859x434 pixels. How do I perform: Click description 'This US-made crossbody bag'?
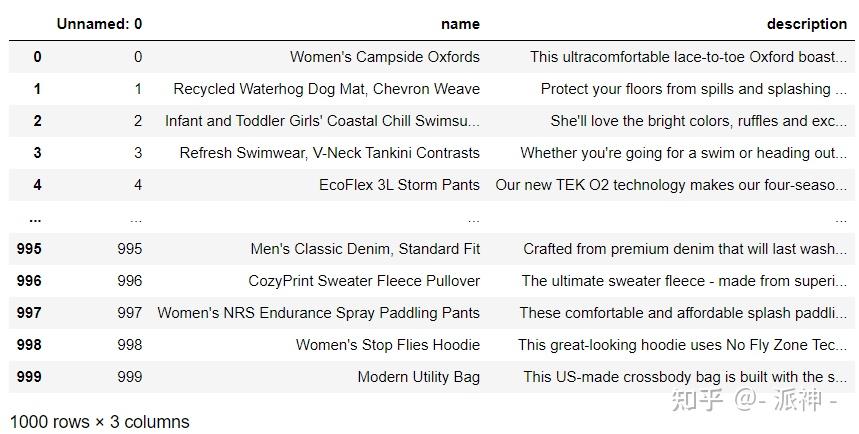[685, 377]
